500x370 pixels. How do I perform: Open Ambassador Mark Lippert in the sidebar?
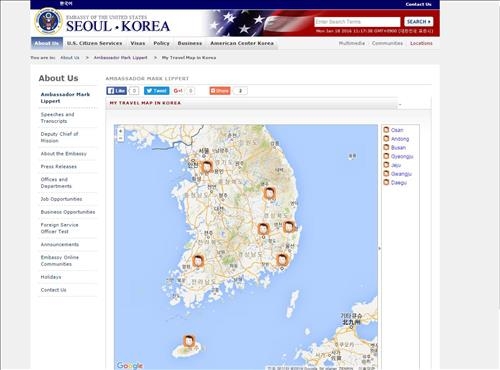pyautogui.click(x=65, y=98)
